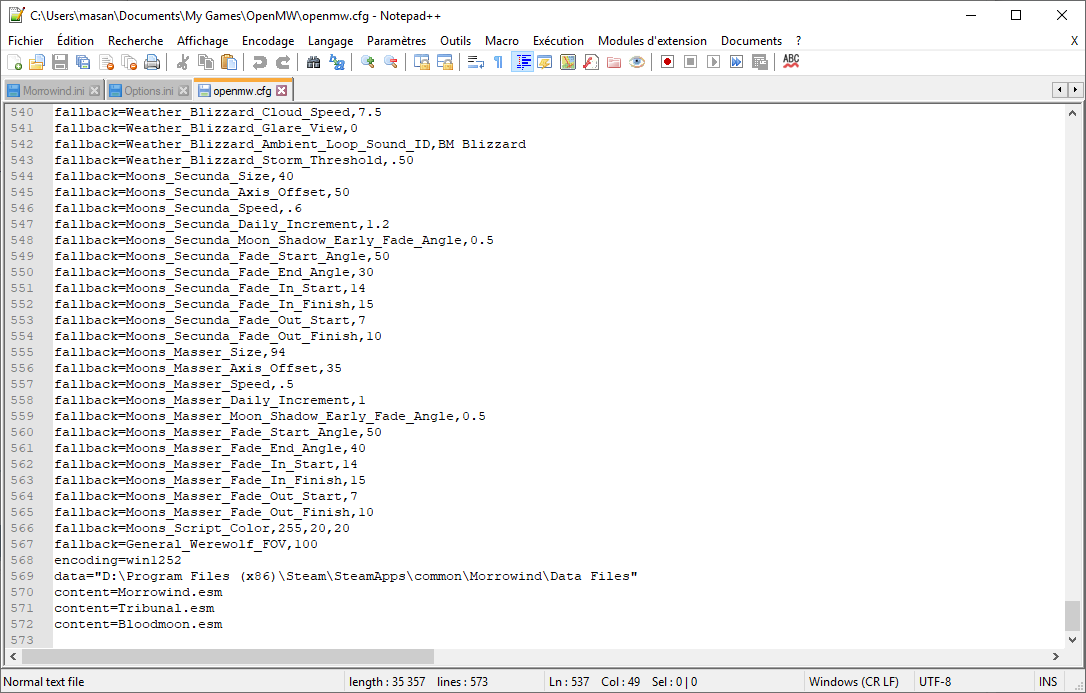The image size is (1086, 693).
Task: Open the Function List icon
Action: [x=591, y=62]
